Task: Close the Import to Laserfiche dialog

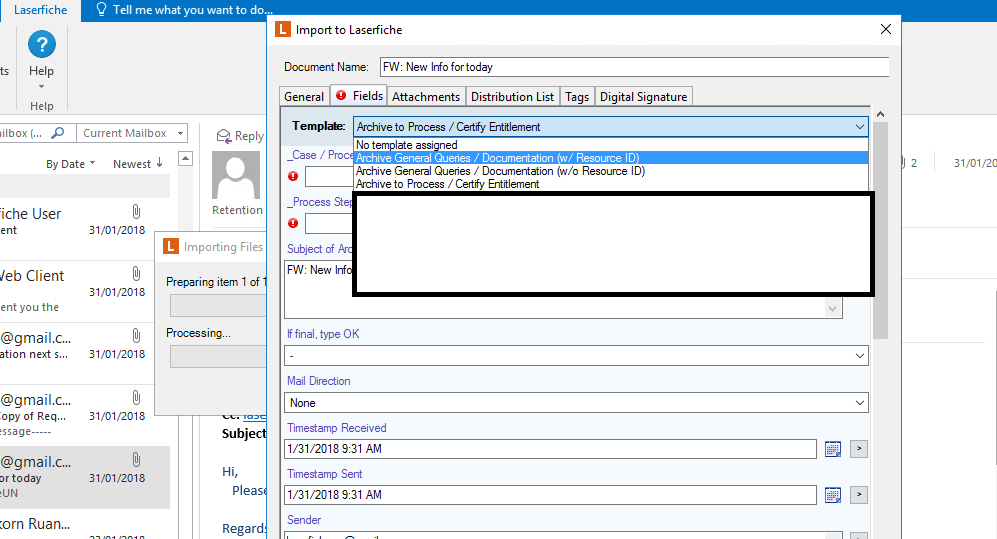Action: point(886,29)
